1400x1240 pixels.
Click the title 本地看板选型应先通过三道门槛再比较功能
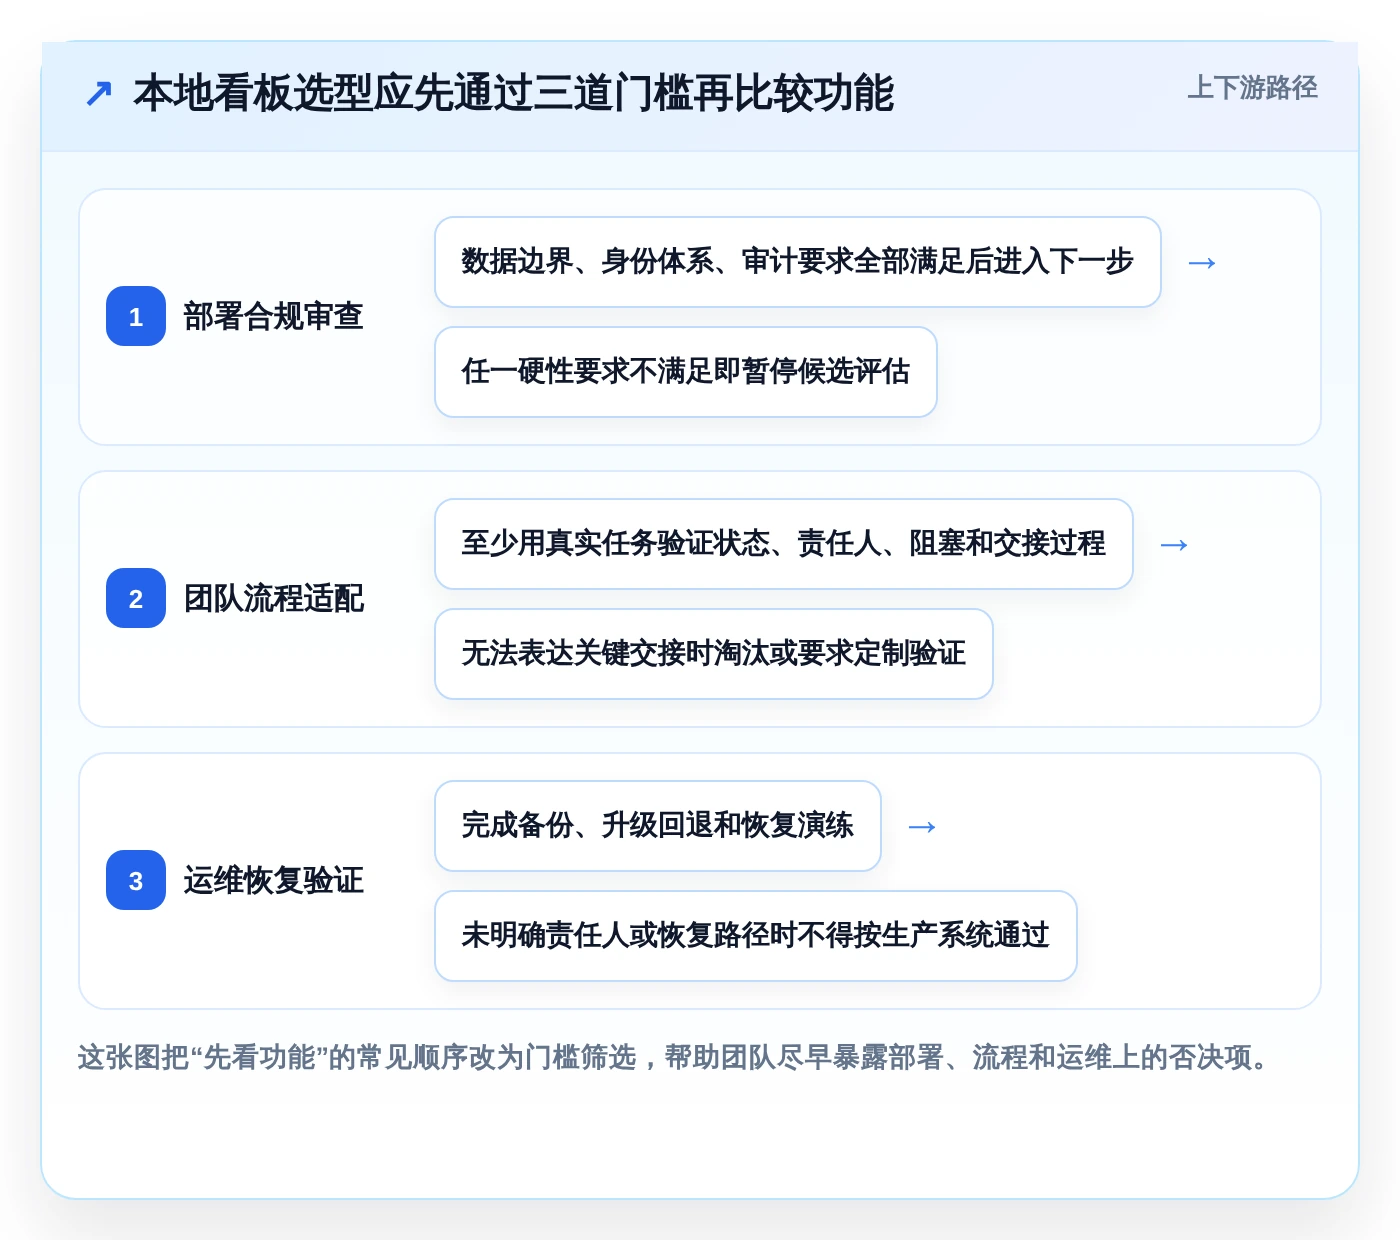(513, 93)
